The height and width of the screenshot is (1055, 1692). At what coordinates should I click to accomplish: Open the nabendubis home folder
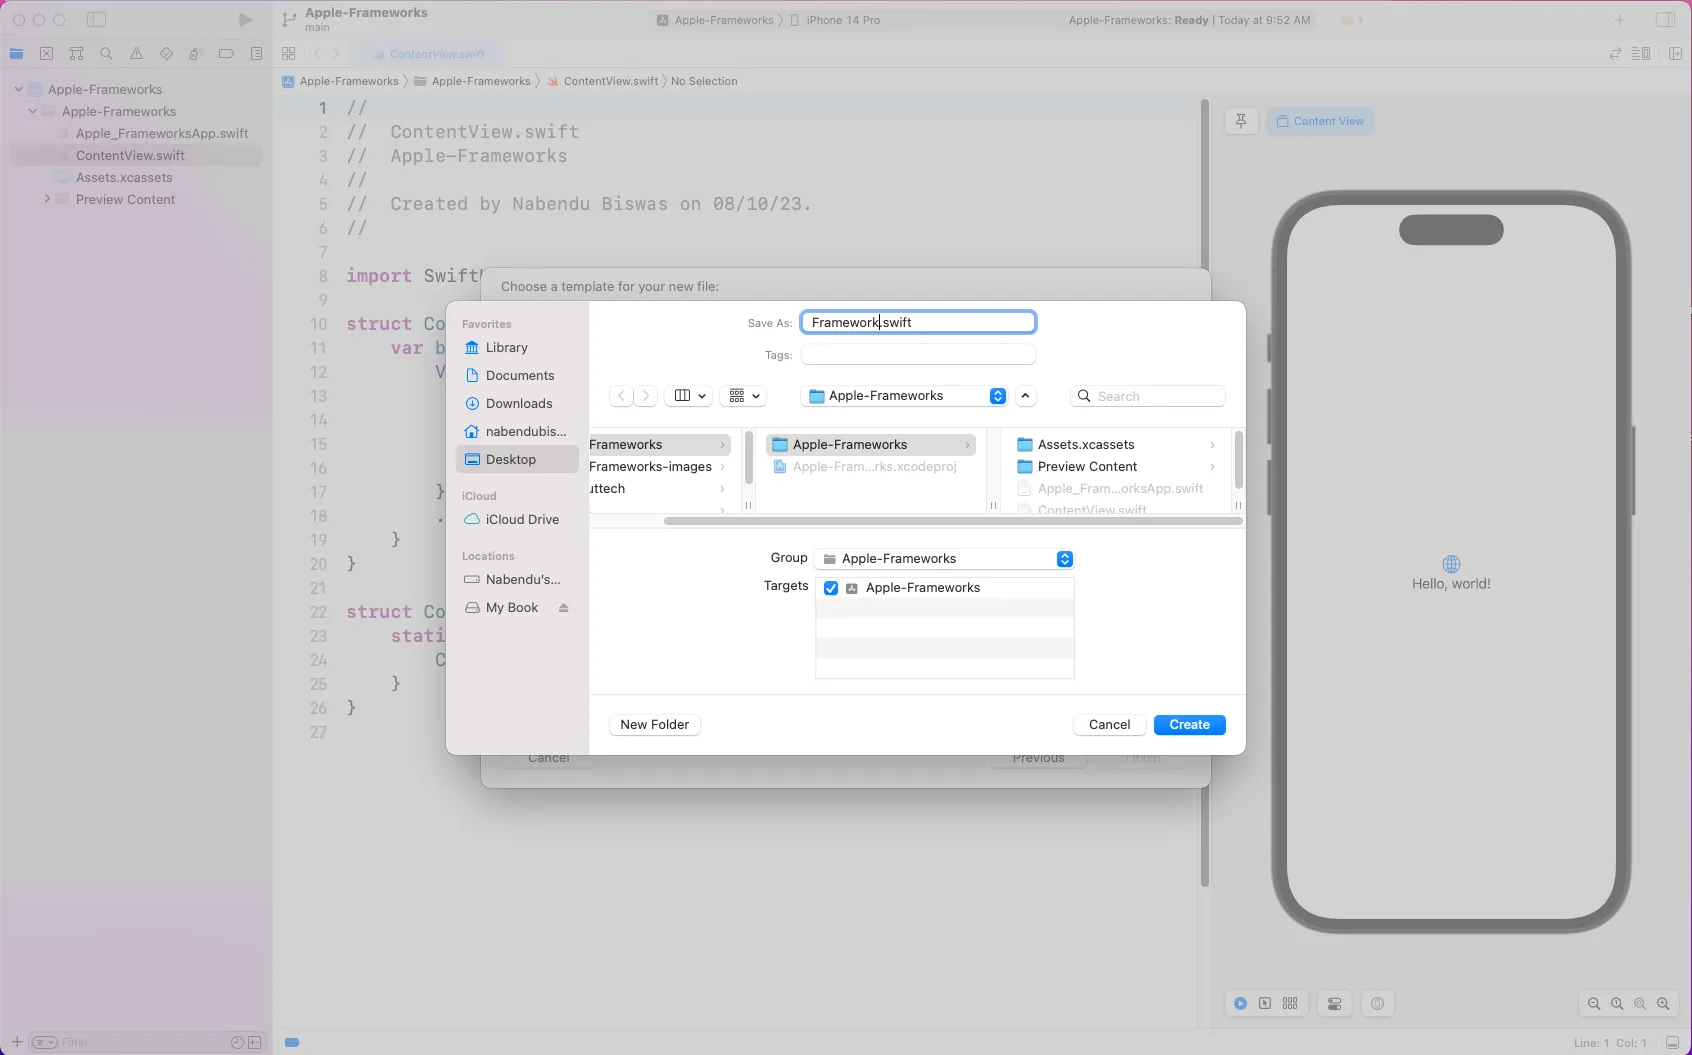click(517, 431)
